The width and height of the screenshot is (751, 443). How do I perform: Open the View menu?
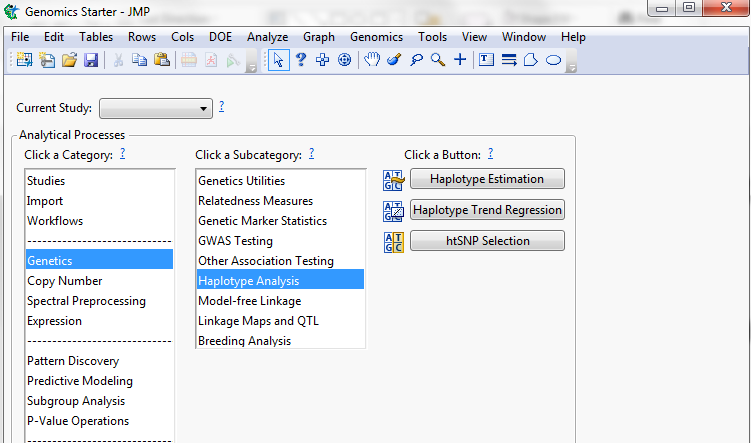coord(474,37)
